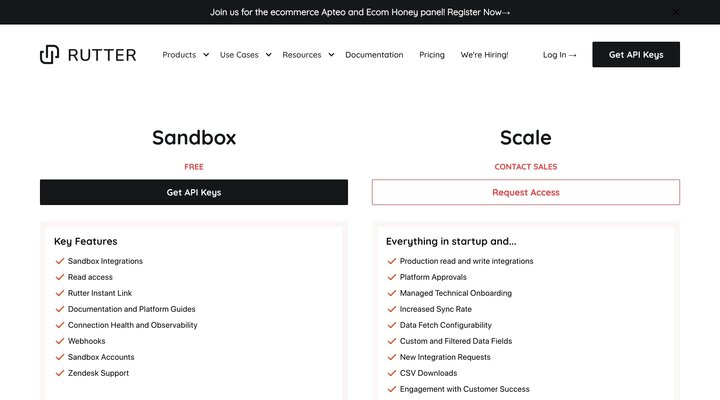This screenshot has width=720, height=400.
Task: Click the checkmark beside Sandbox Integrations
Action: [60, 261]
